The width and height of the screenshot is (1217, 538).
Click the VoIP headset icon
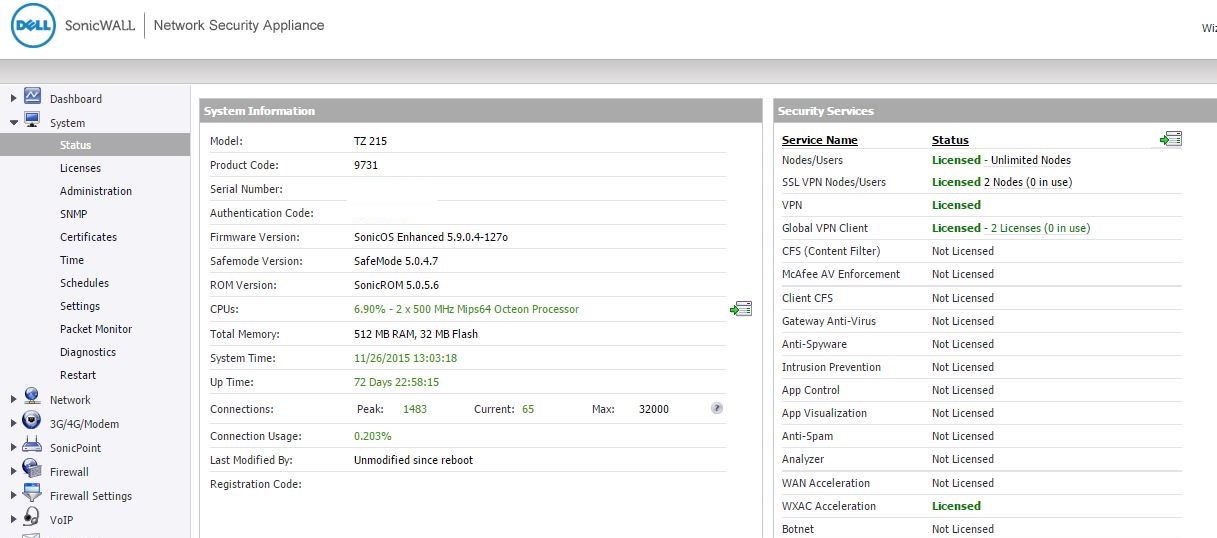(32, 517)
